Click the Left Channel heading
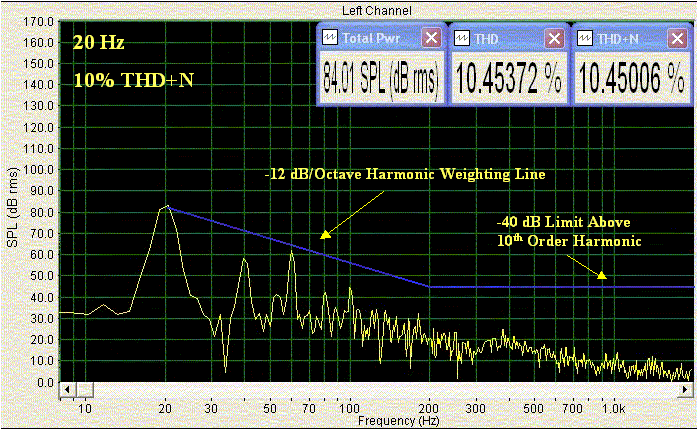 (x=377, y=10)
